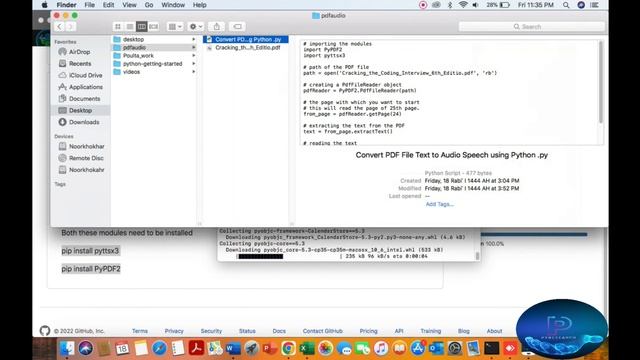Expand the desktop folder arrow
640x360 pixels.
click(194, 40)
